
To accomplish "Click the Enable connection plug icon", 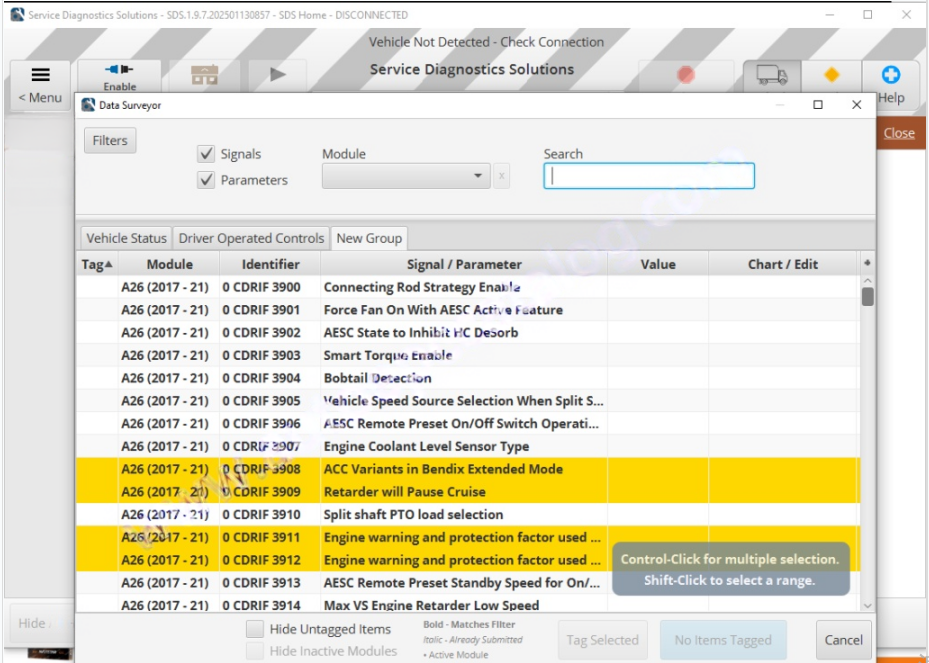I will pyautogui.click(x=119, y=70).
